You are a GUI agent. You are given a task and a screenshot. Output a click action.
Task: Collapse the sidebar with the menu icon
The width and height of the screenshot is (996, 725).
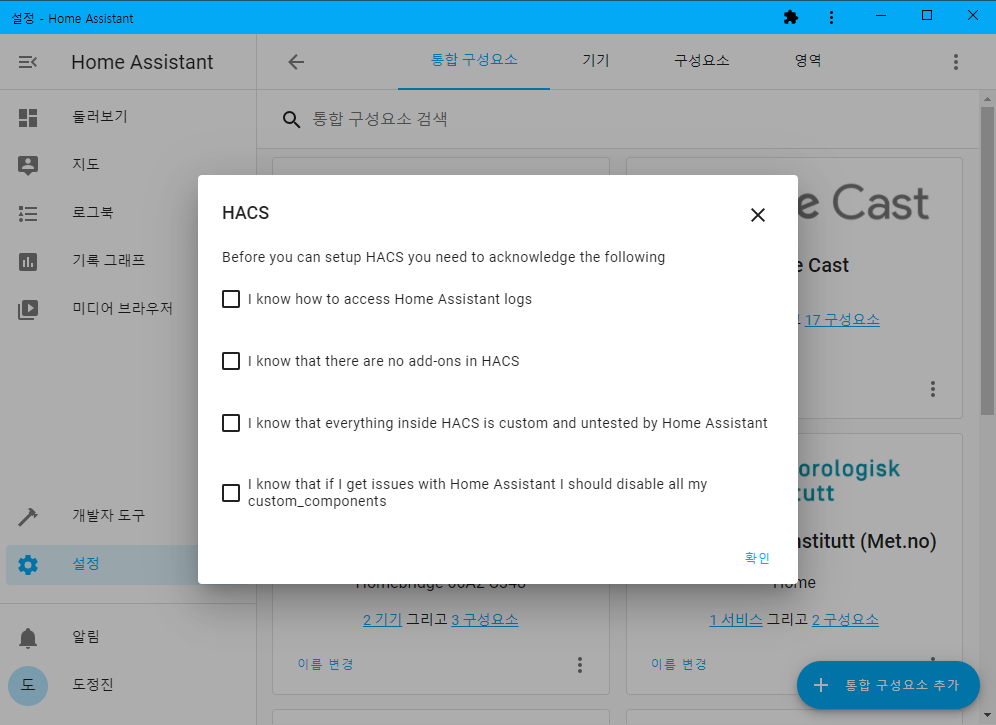point(27,62)
